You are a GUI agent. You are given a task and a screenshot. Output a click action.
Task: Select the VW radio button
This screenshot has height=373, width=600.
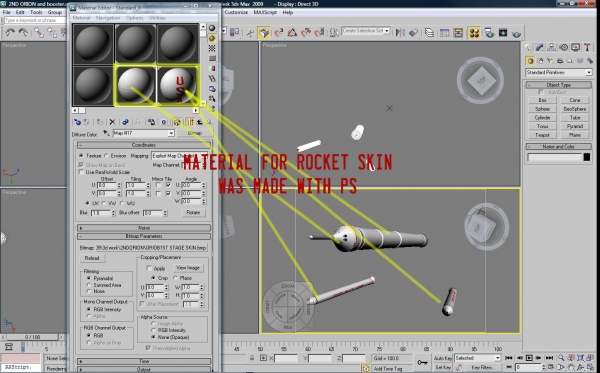click(104, 203)
